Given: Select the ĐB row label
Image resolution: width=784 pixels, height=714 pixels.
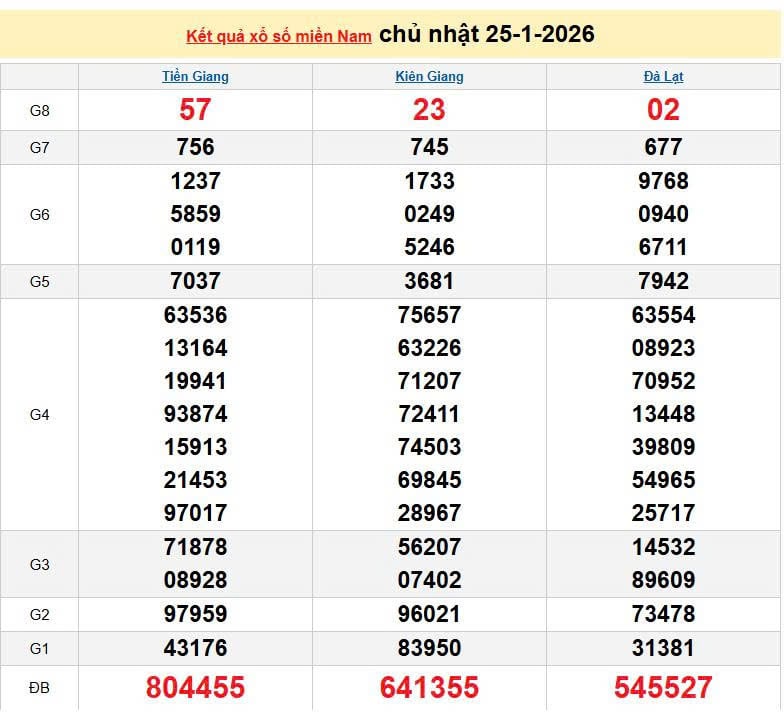Looking at the screenshot, I should tap(39, 688).
